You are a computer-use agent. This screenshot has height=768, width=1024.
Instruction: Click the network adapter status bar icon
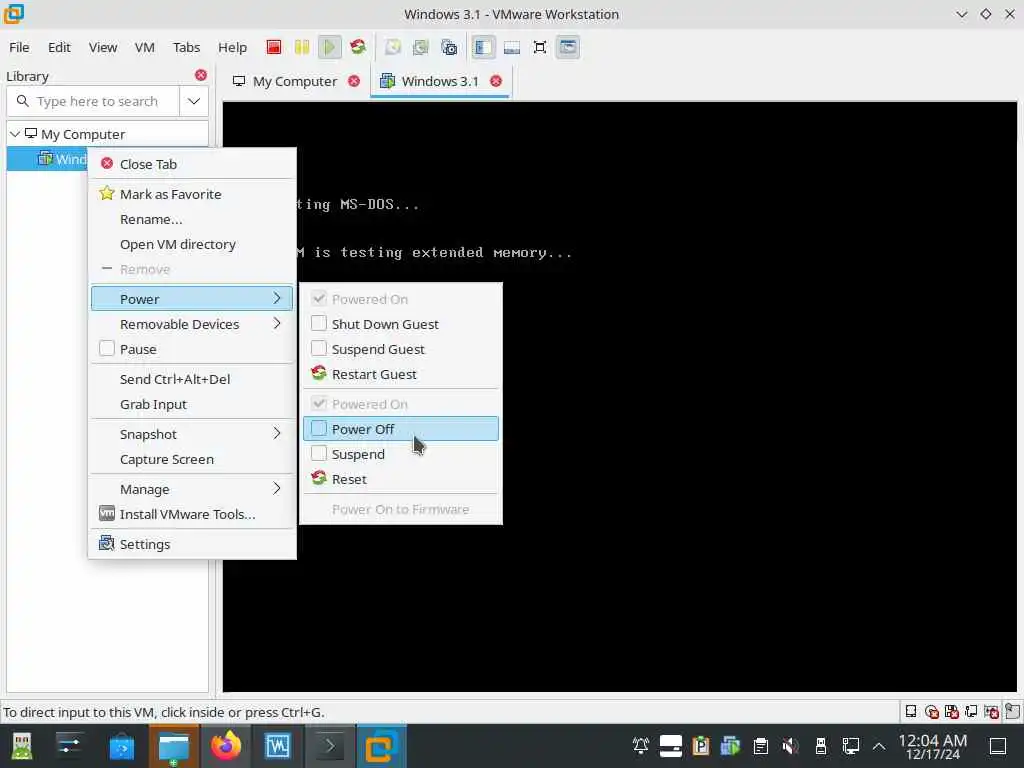coord(971,711)
